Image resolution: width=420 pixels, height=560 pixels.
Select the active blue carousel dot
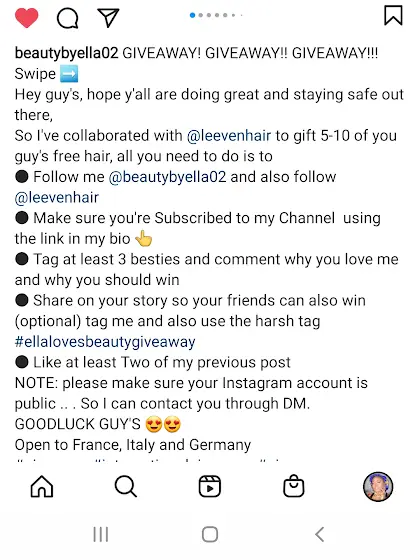click(x=192, y=15)
